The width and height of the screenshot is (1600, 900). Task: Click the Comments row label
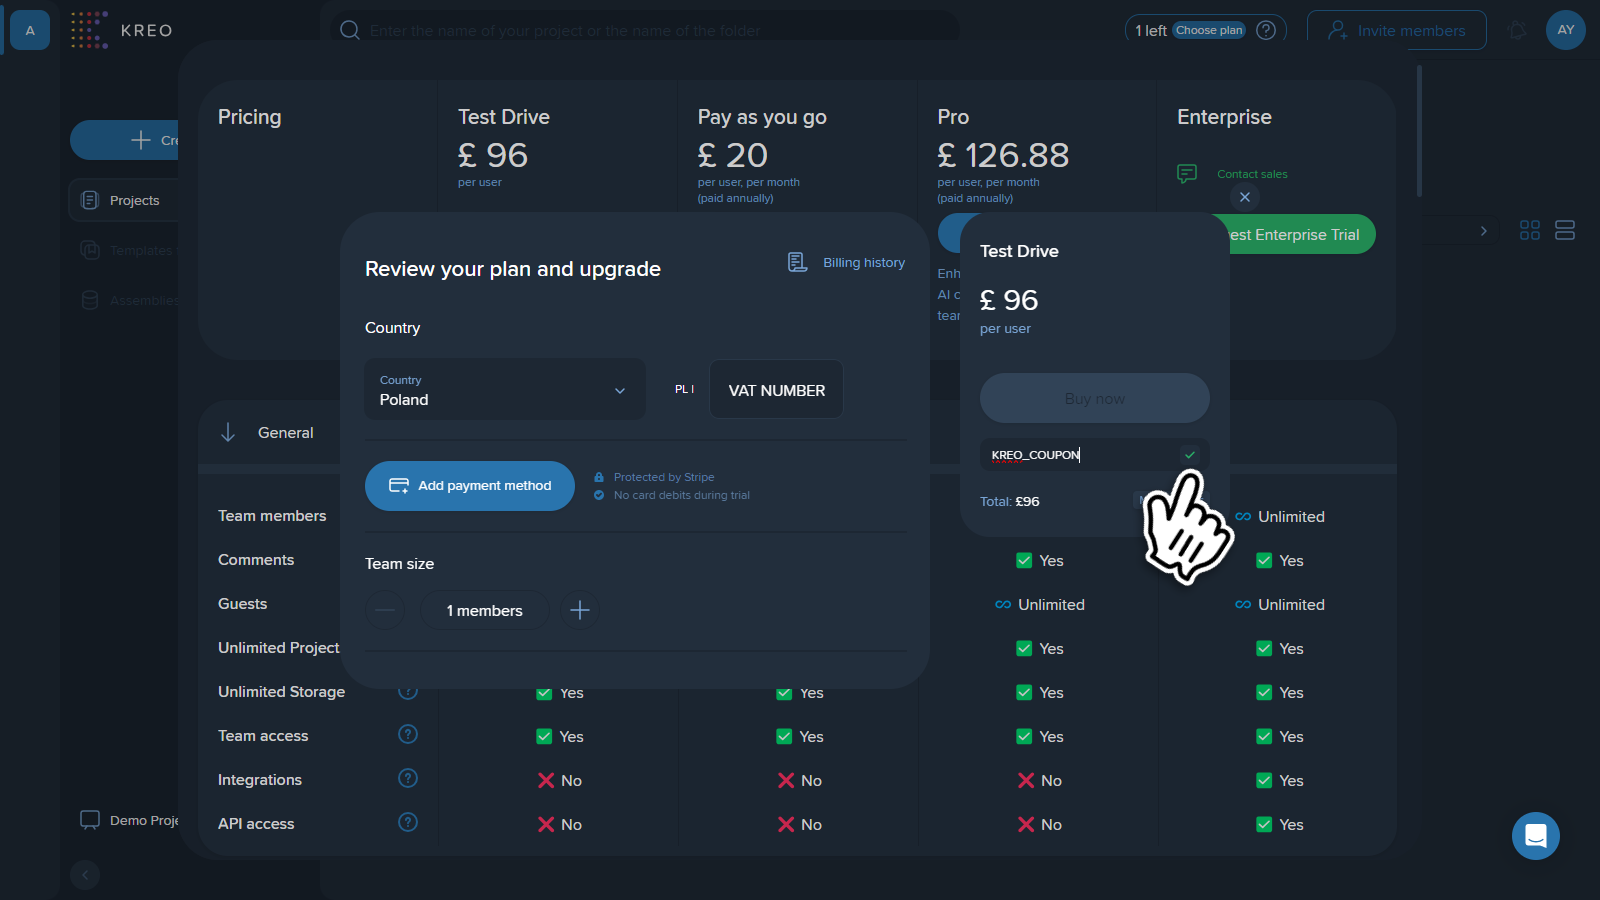pos(256,560)
